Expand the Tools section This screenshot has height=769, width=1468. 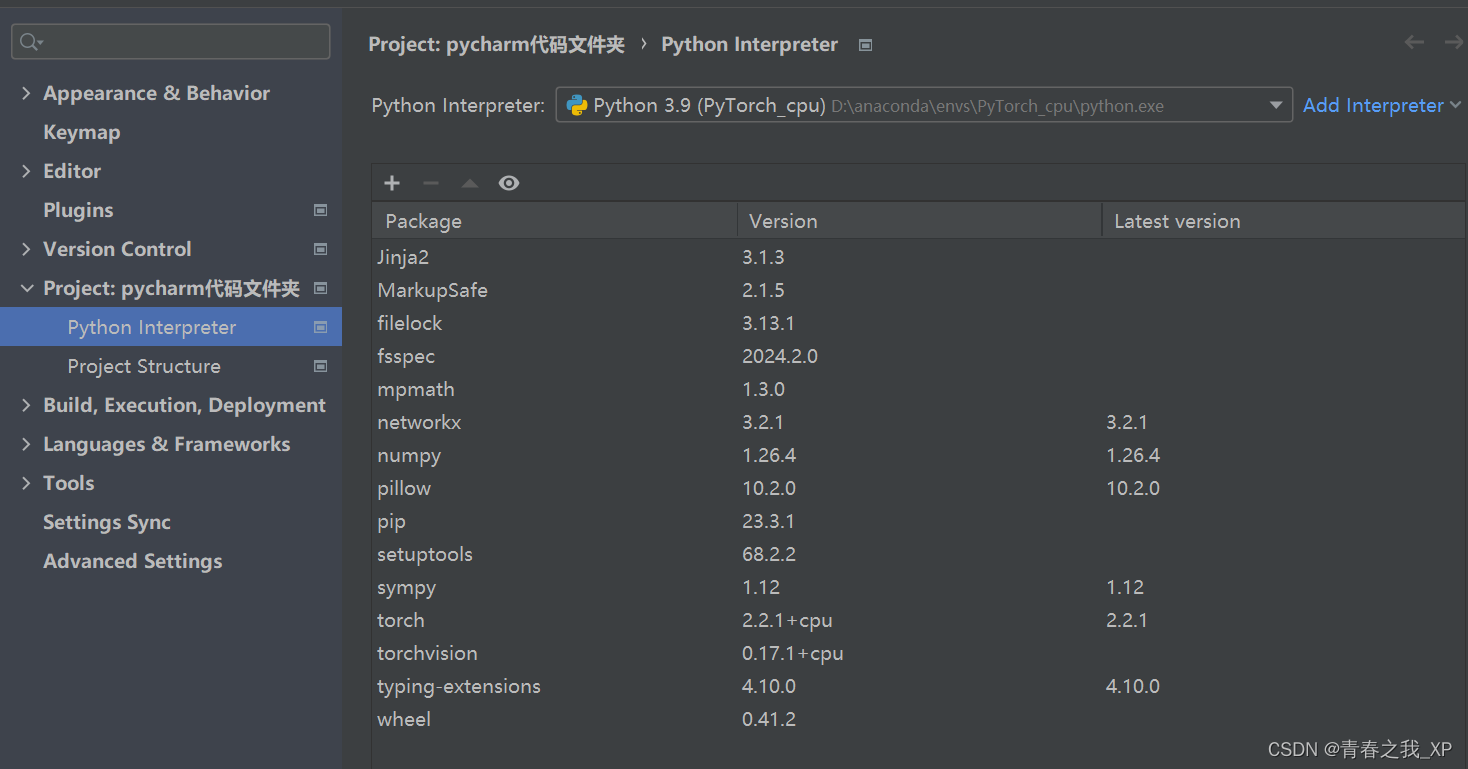26,483
